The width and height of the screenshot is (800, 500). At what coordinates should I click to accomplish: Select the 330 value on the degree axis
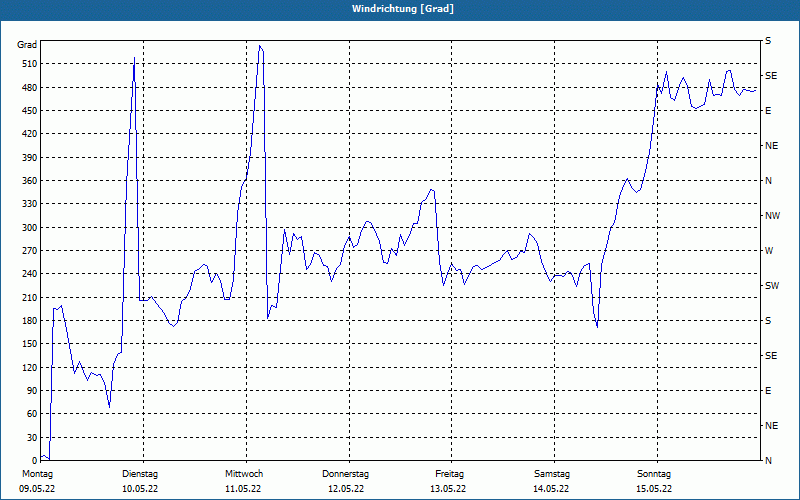pos(30,204)
